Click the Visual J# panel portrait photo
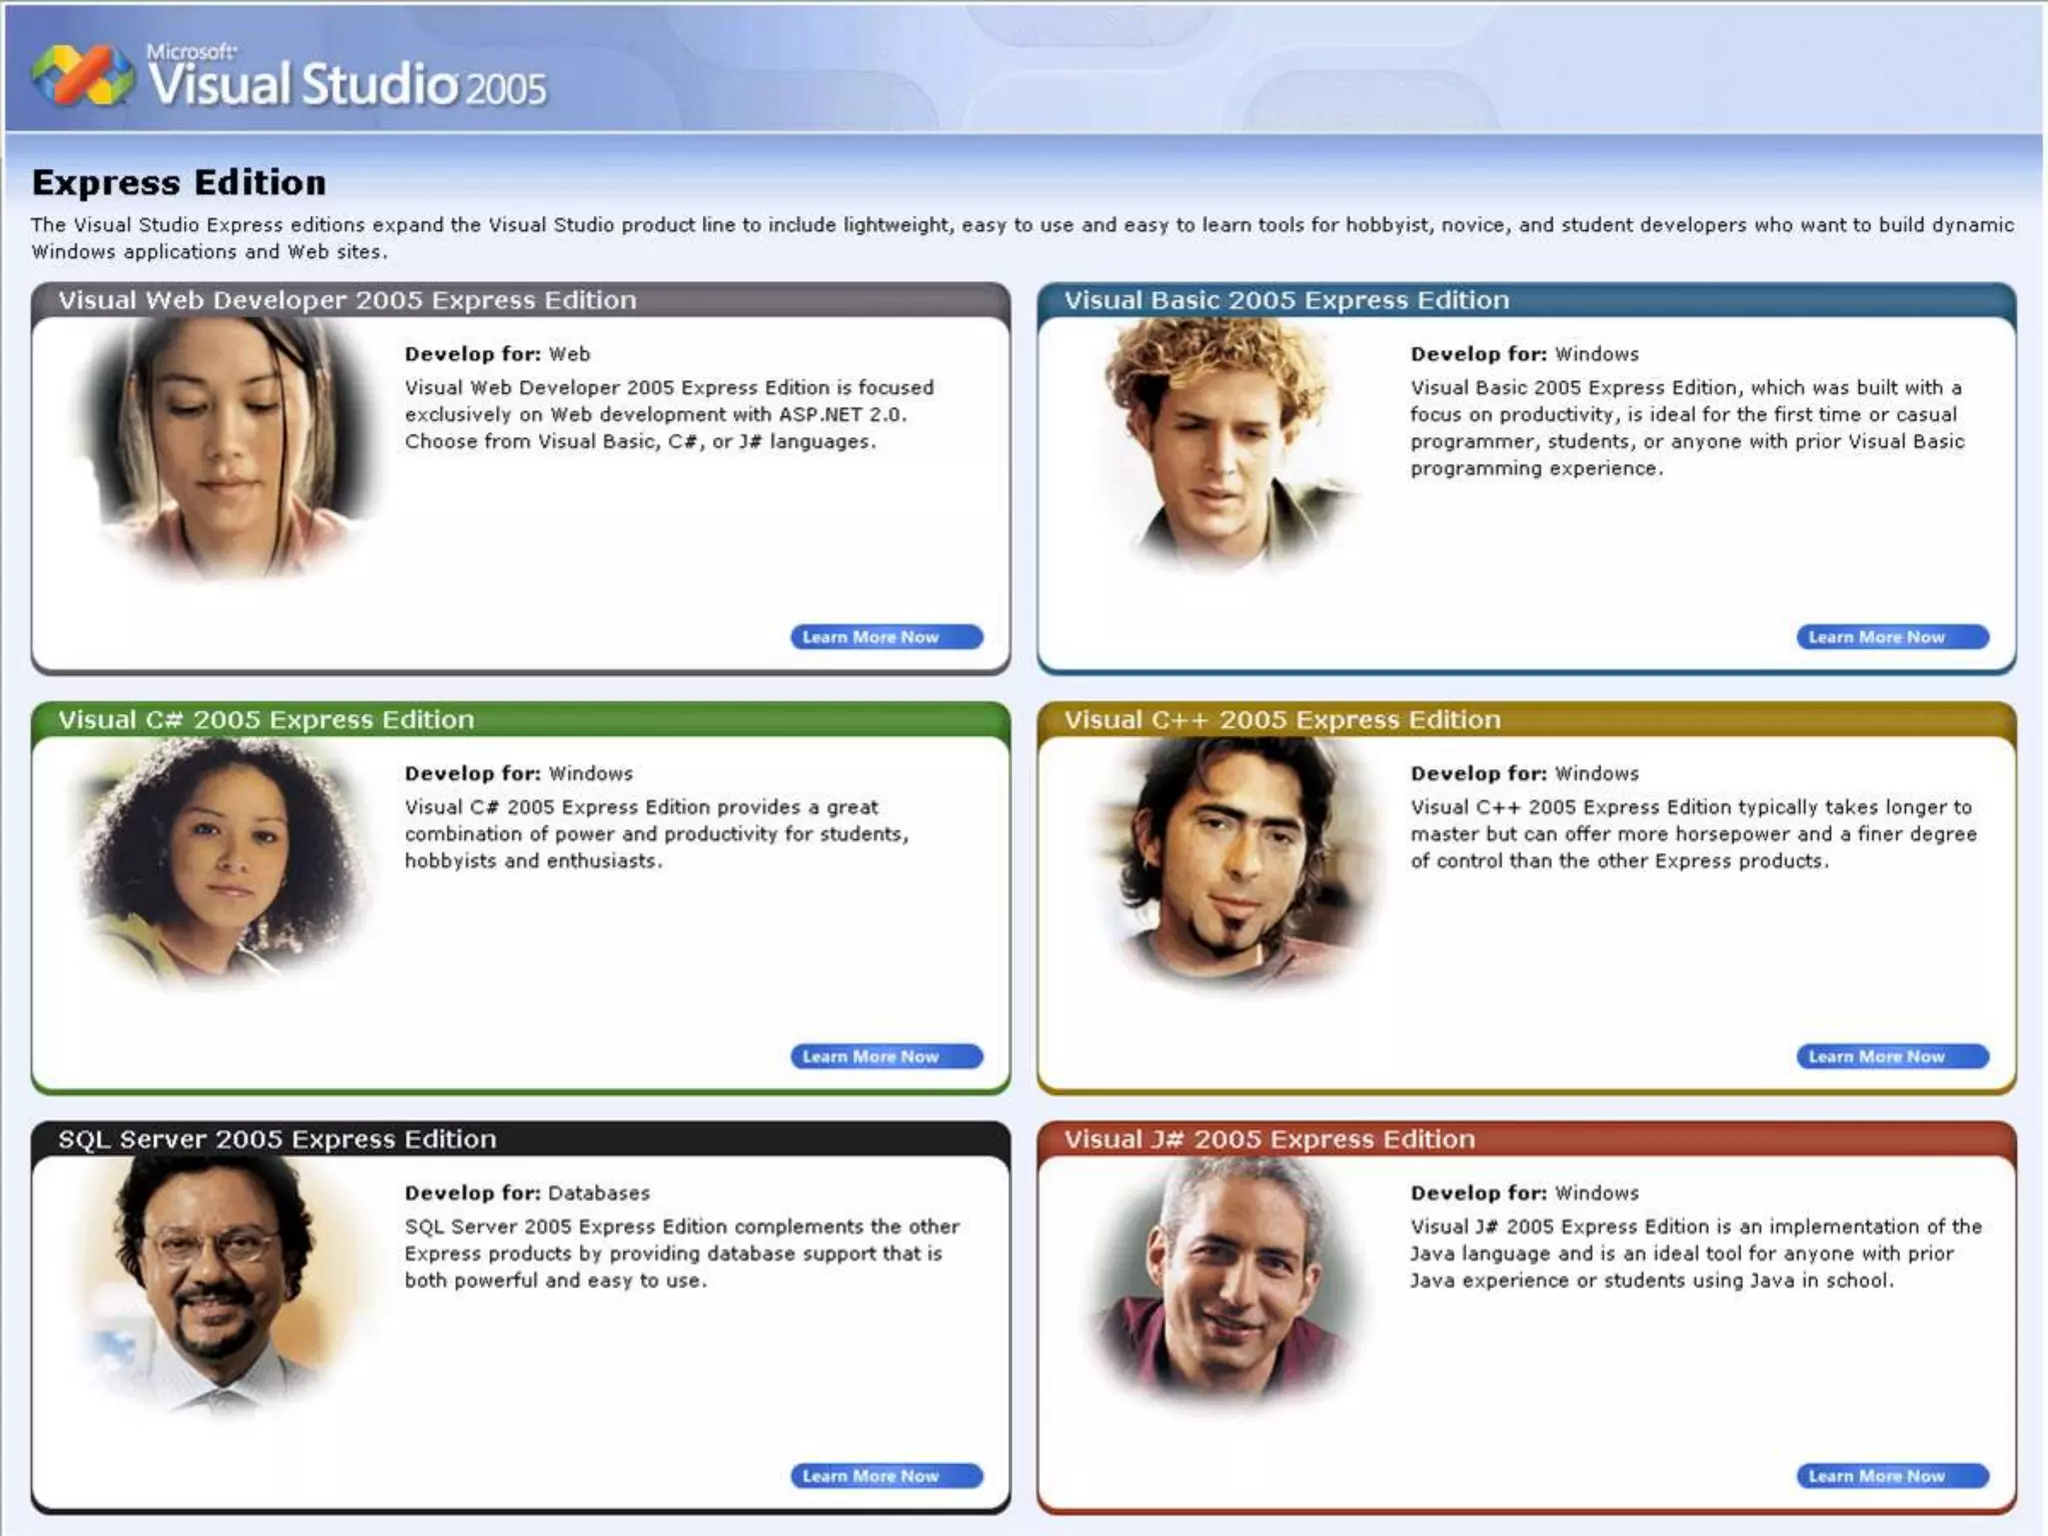The width and height of the screenshot is (2048, 1536). point(1226,1282)
